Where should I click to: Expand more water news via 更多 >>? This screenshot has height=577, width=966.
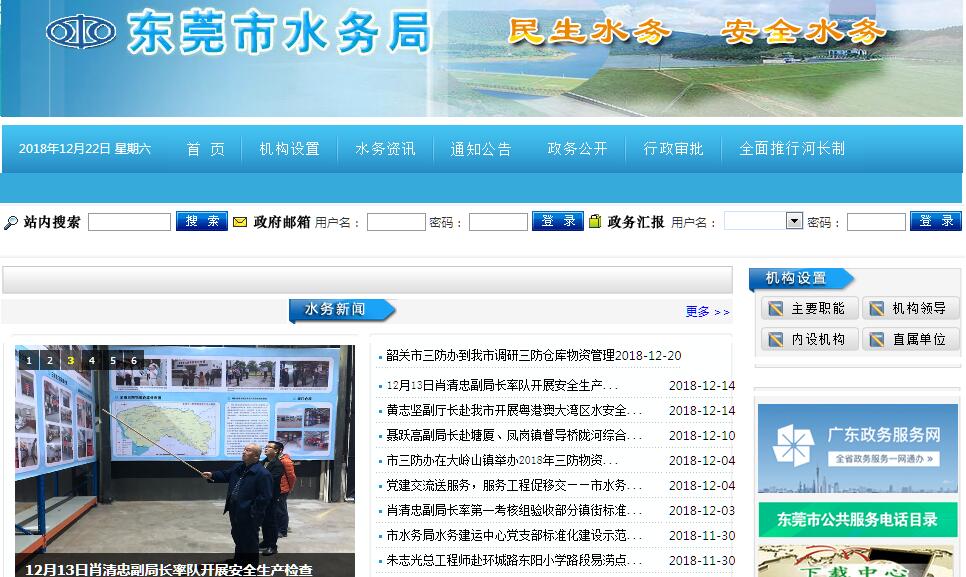point(707,312)
